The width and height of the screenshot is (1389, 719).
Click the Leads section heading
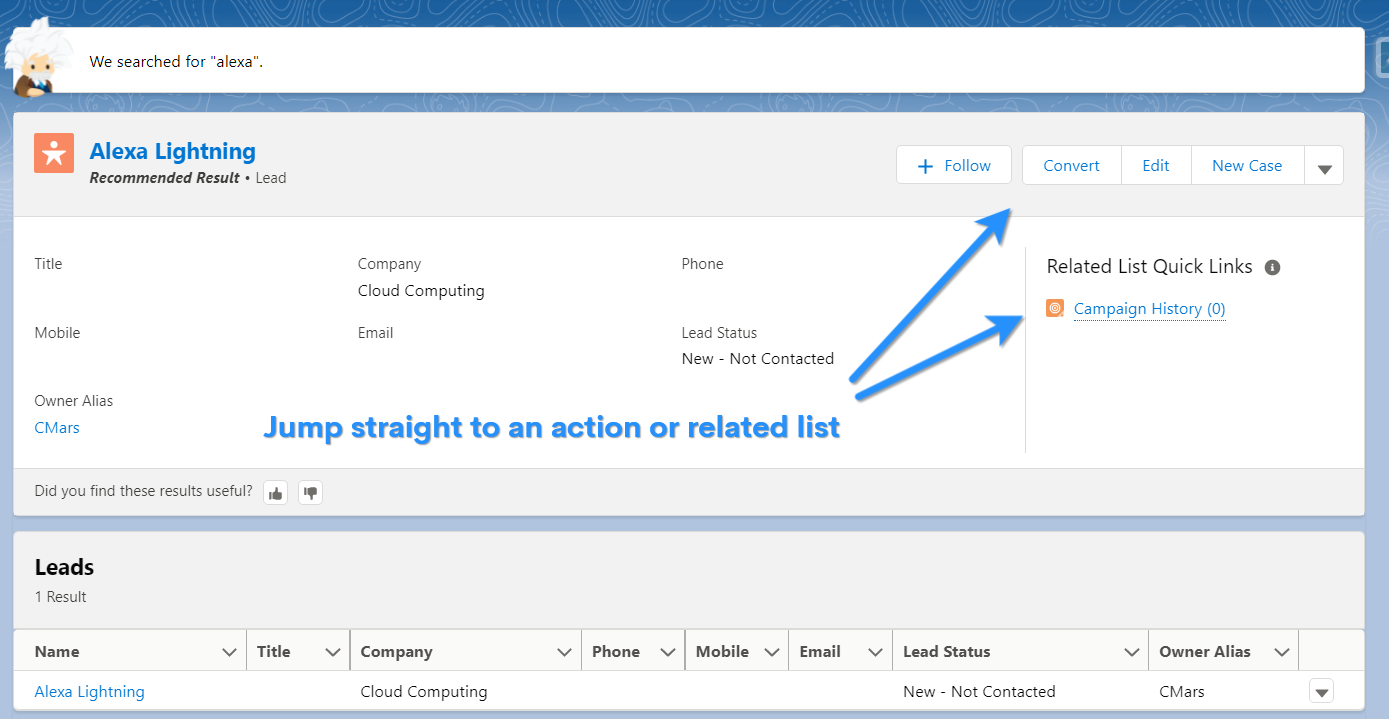[x=64, y=567]
